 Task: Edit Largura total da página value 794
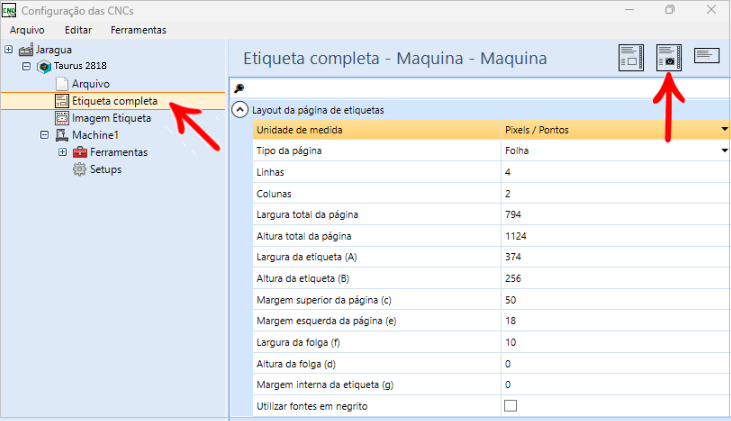(x=615, y=214)
